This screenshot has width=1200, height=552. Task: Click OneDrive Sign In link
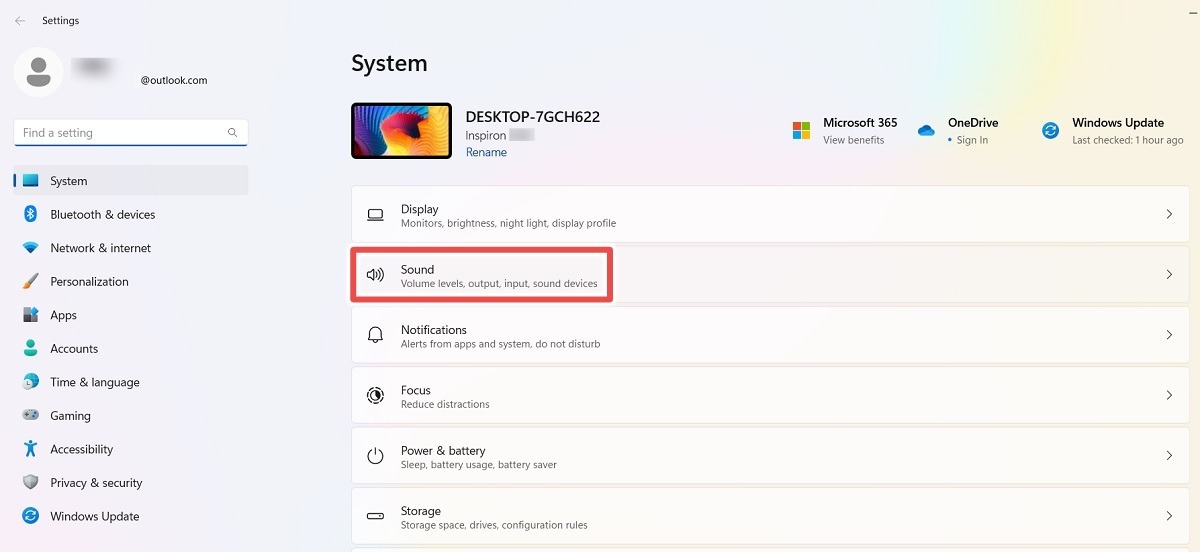(x=972, y=140)
